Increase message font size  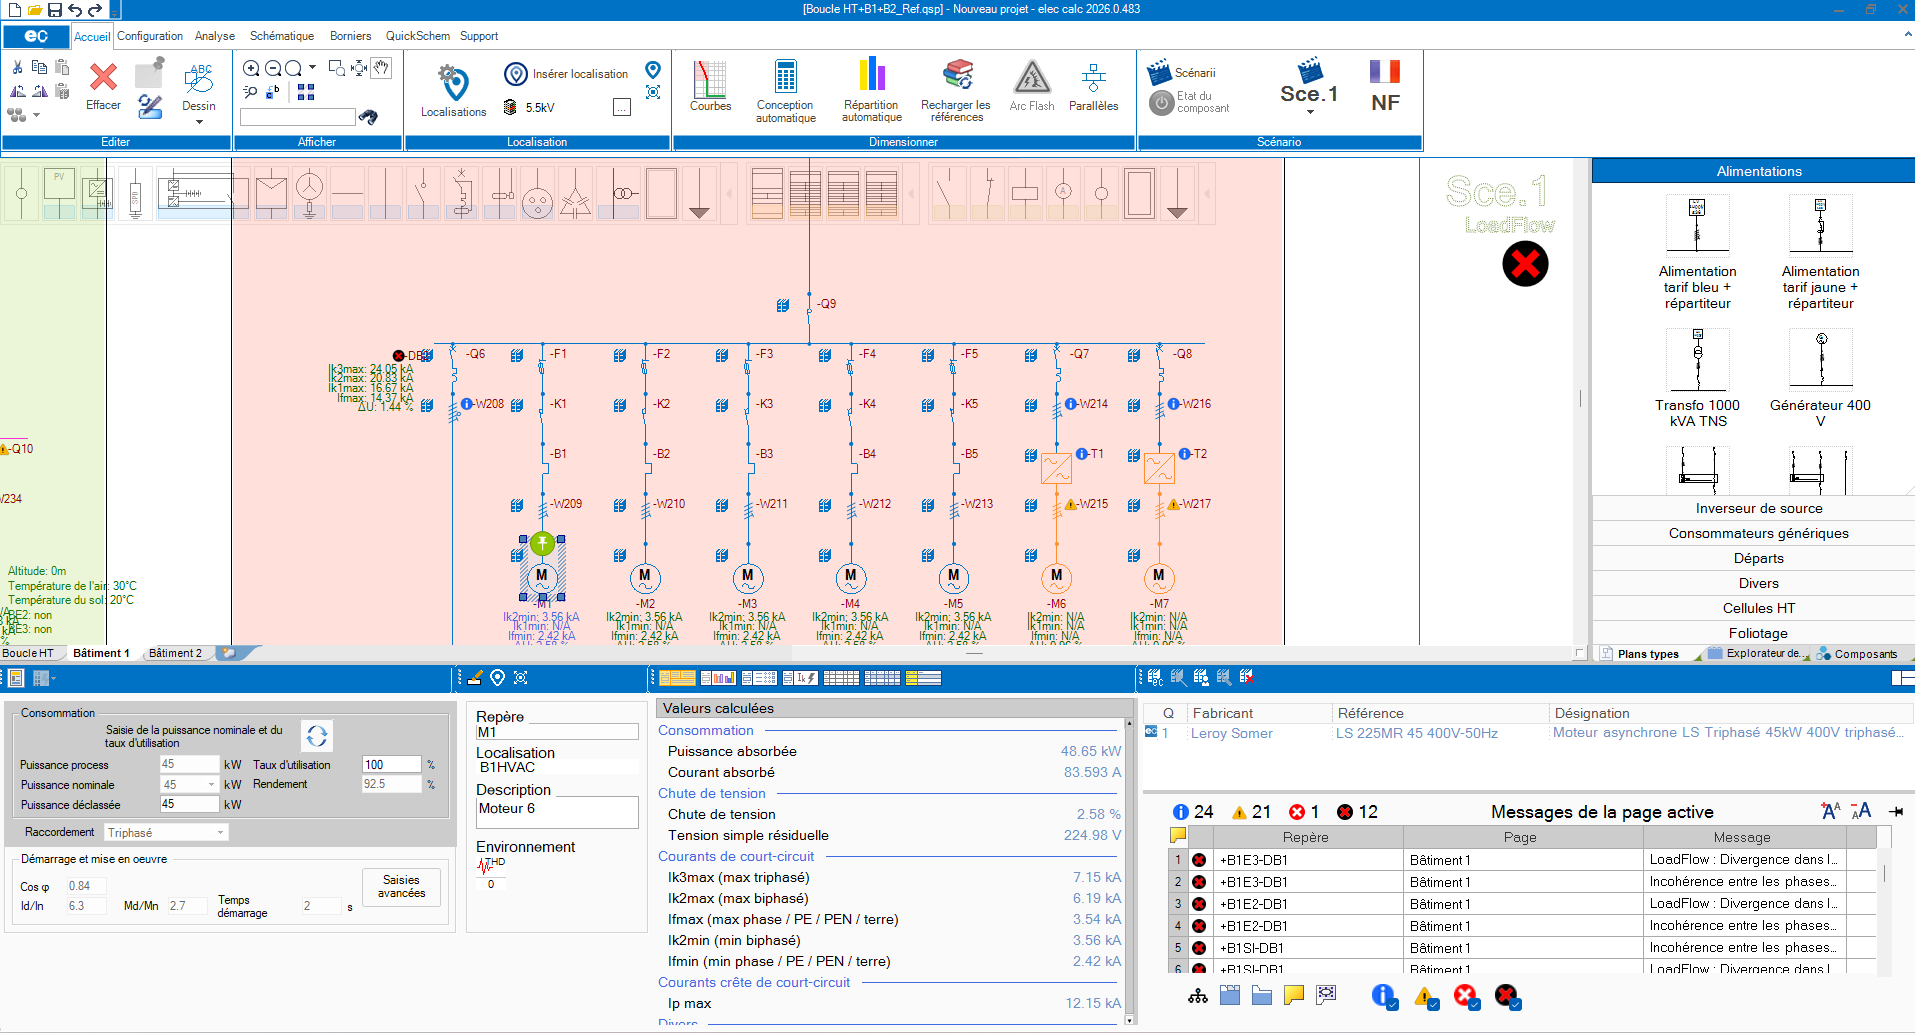[1830, 811]
